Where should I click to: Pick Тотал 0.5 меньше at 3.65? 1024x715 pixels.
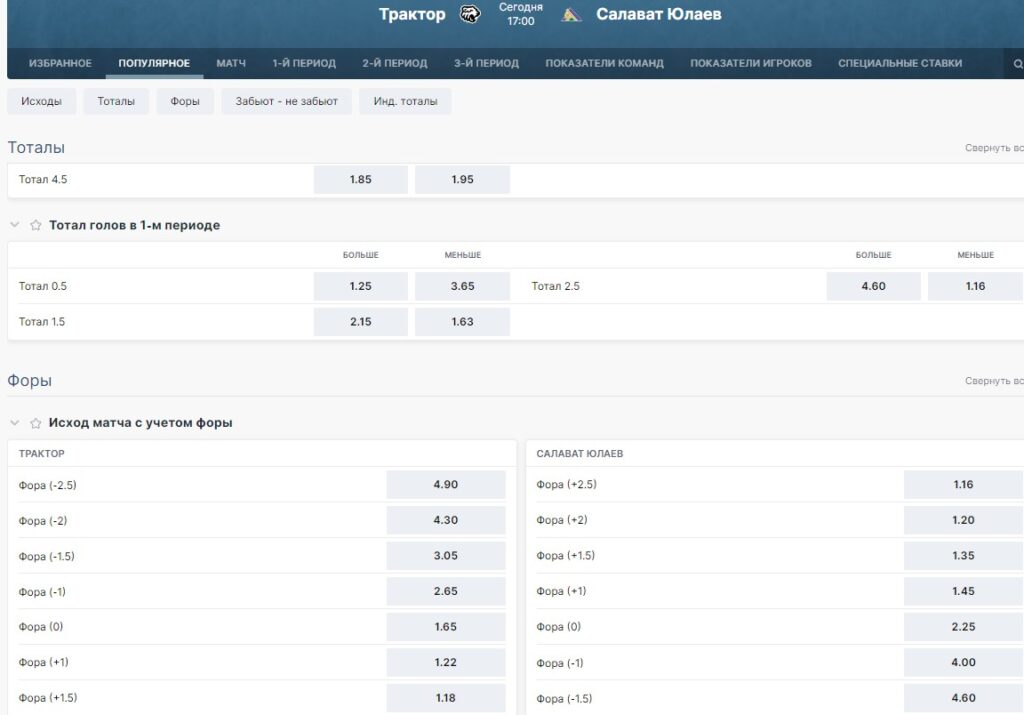click(462, 286)
